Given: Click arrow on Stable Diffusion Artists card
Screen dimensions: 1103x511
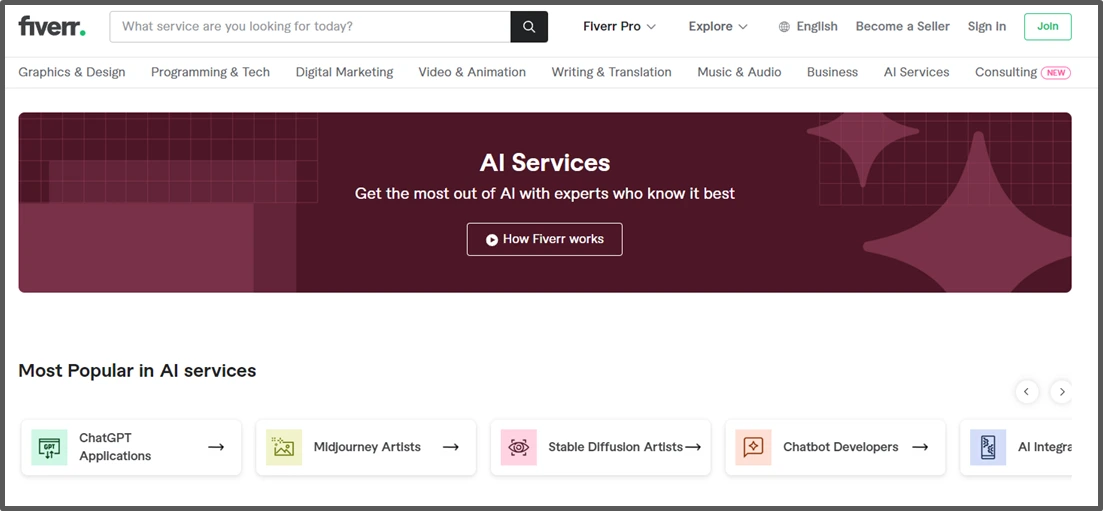Looking at the screenshot, I should 693,447.
